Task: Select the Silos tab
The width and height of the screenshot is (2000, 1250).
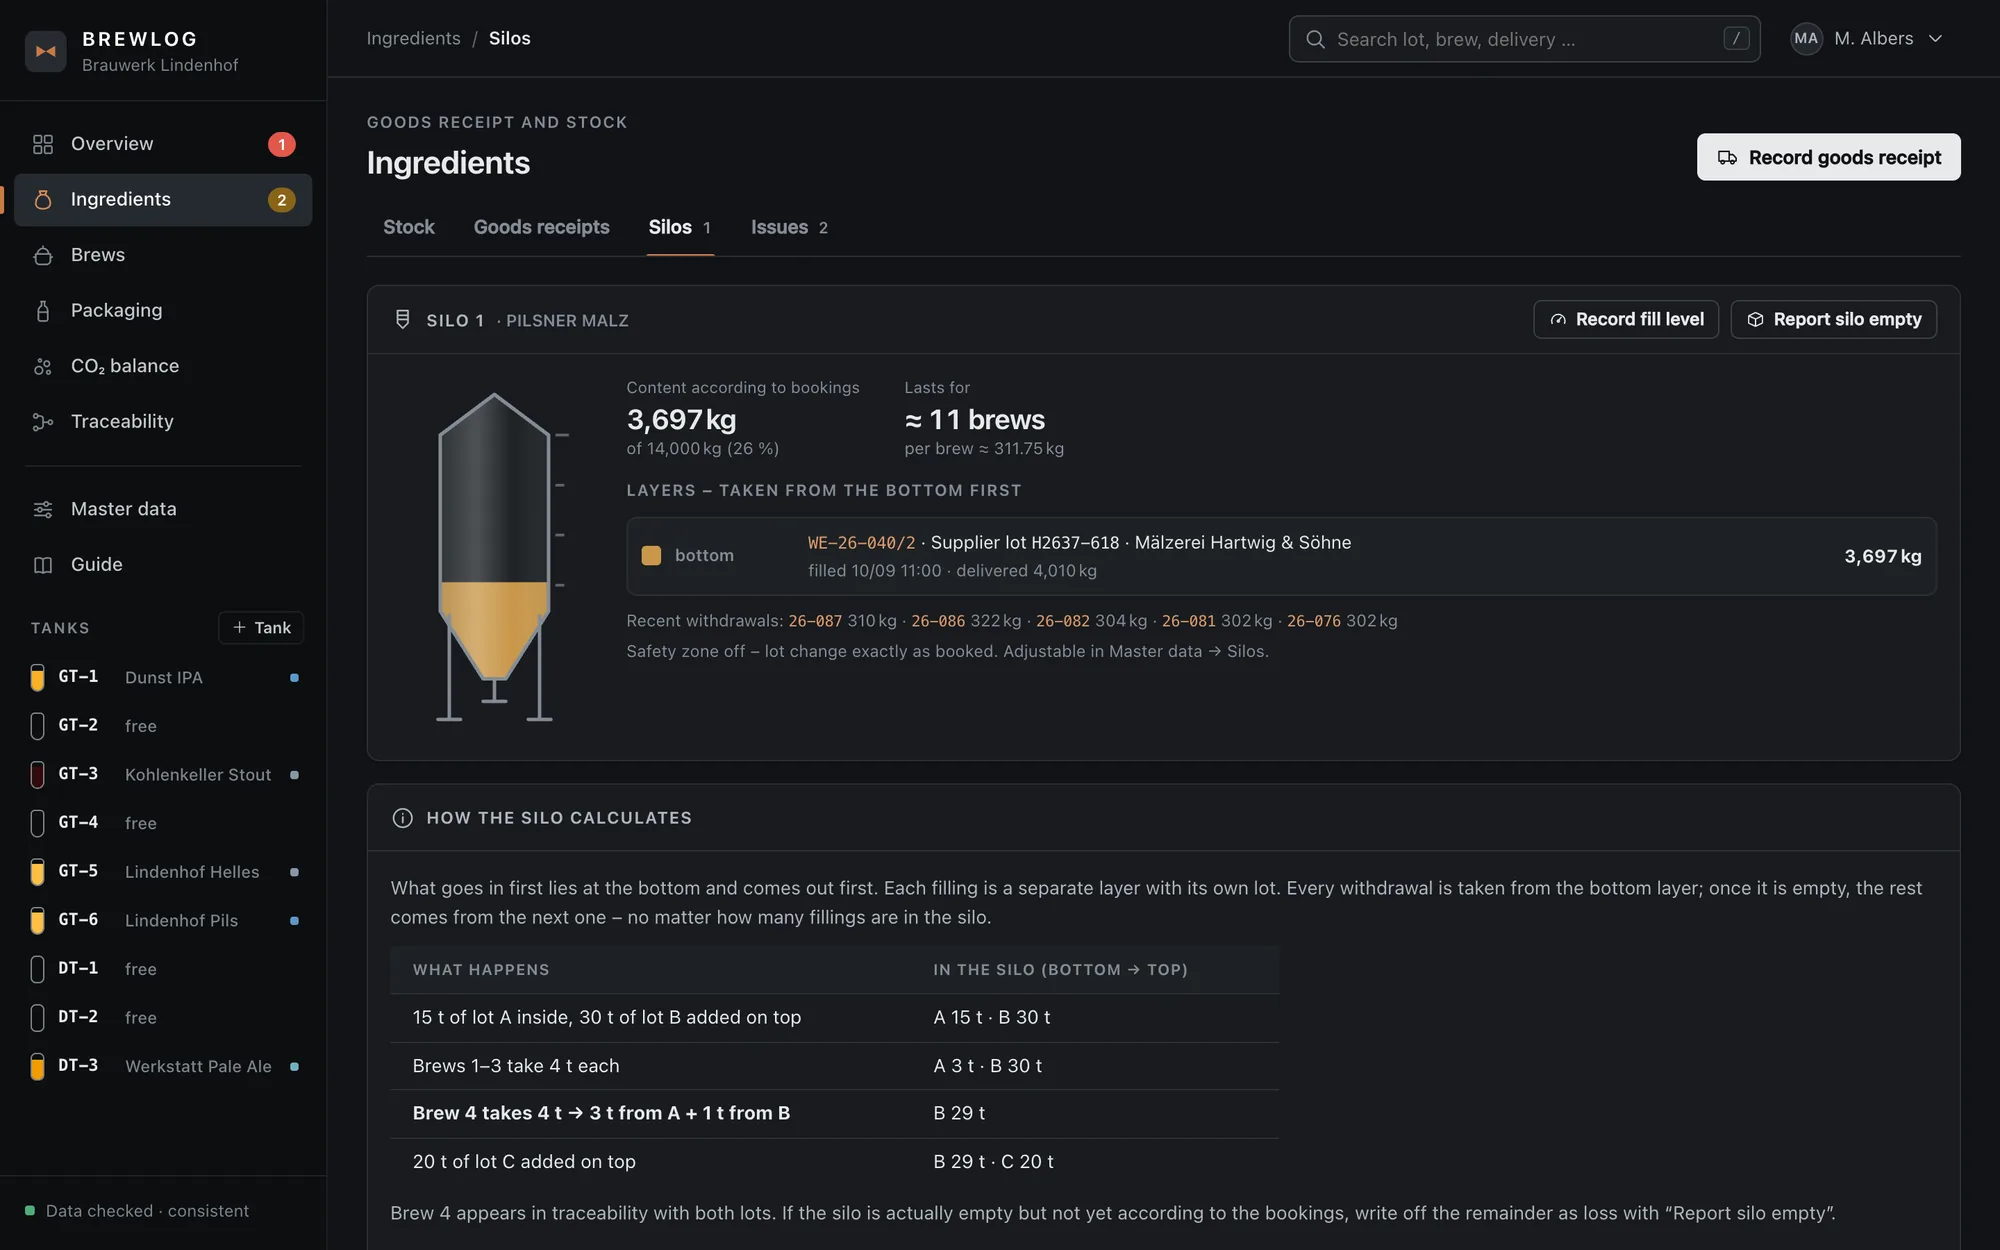Action: [680, 227]
